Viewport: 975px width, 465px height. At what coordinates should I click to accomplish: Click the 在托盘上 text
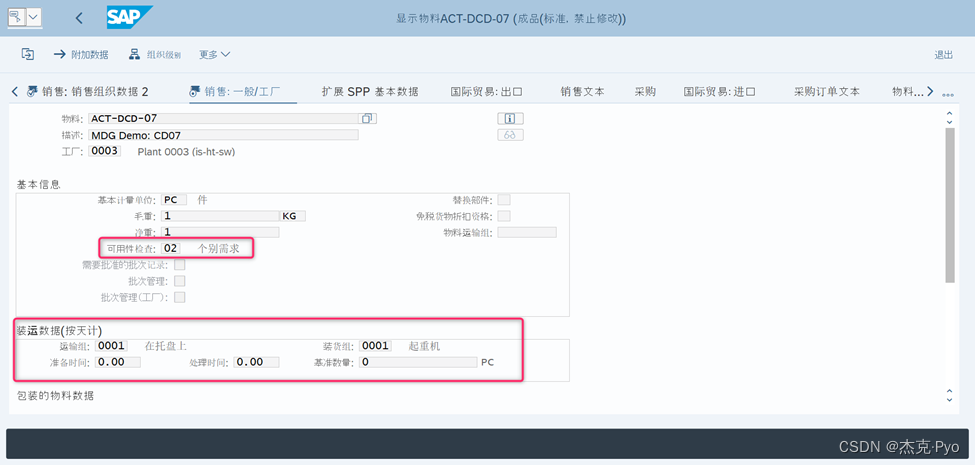[x=165, y=346]
